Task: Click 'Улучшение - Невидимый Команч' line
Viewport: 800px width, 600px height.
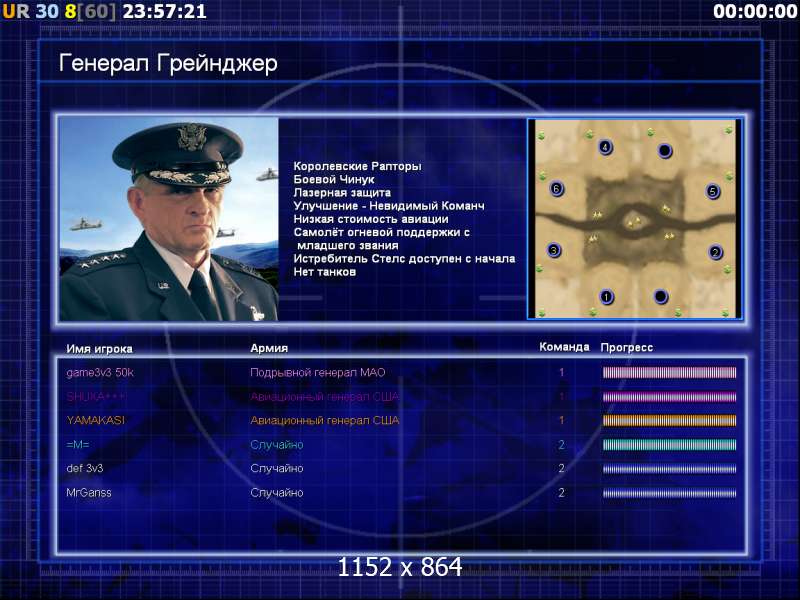Action: [389, 206]
